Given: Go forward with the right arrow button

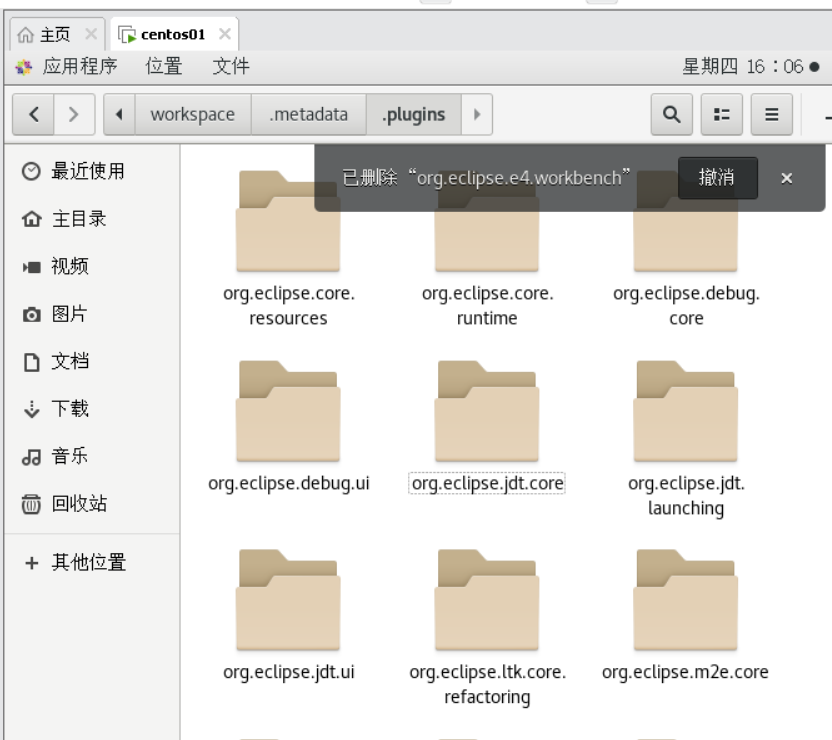Looking at the screenshot, I should (74, 114).
